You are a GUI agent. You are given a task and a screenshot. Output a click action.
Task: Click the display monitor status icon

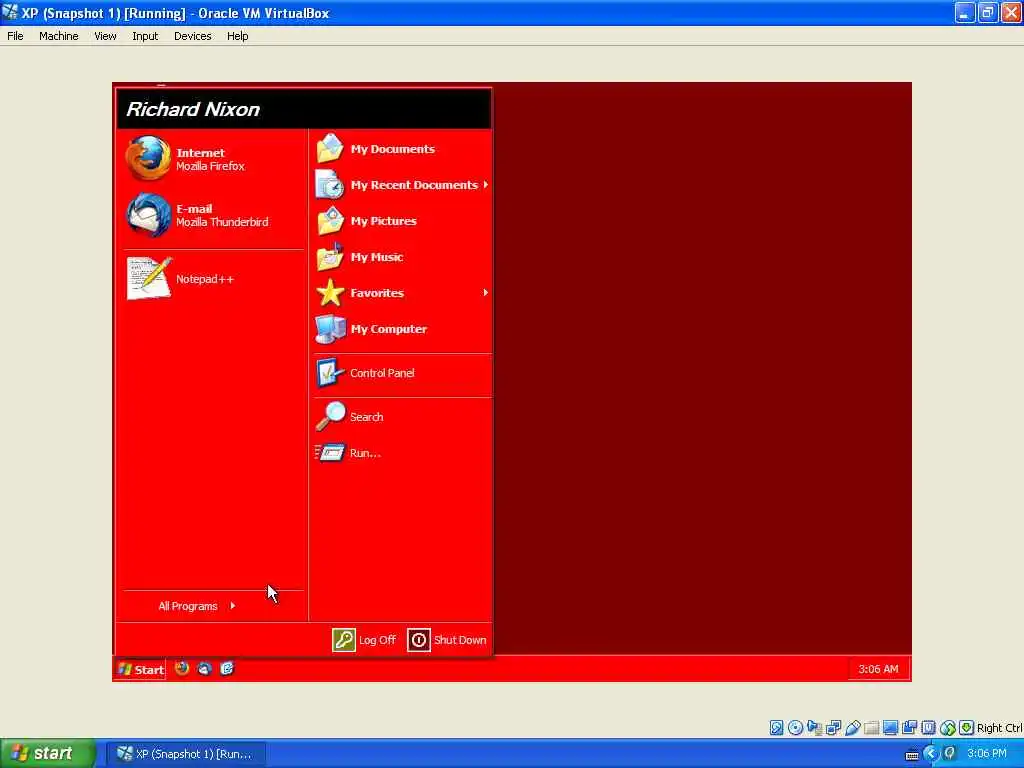tap(890, 728)
